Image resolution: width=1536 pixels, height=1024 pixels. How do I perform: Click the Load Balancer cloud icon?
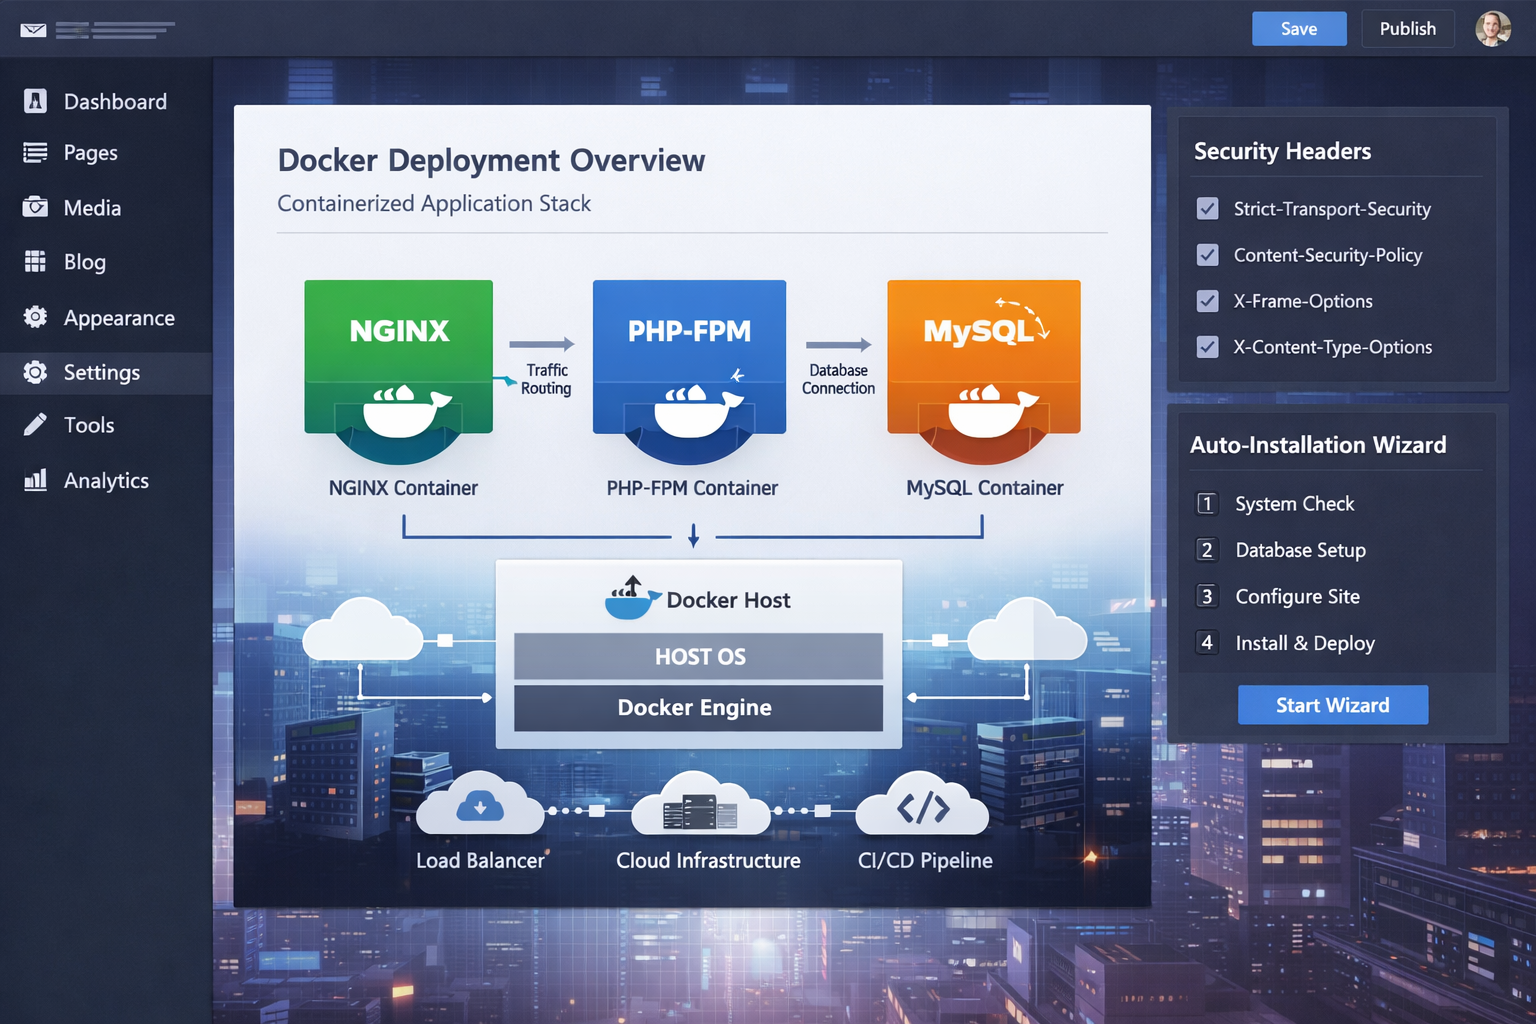click(x=480, y=803)
